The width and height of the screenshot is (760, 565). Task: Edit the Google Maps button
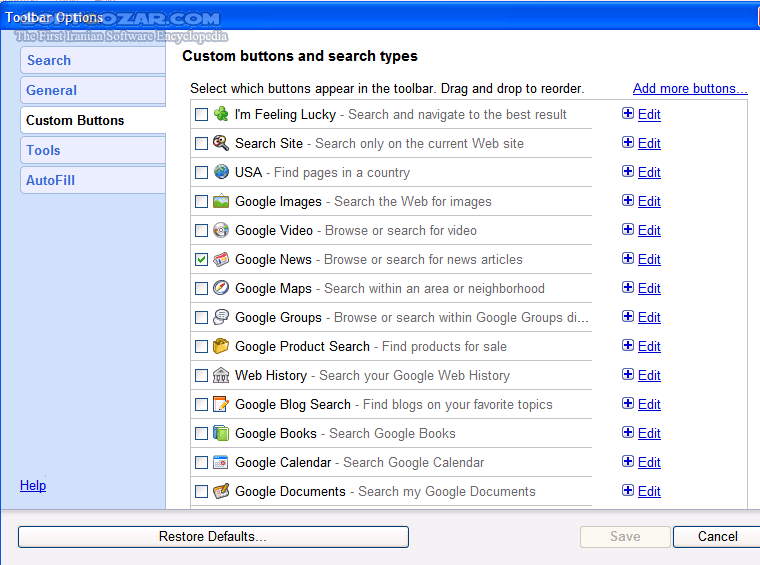(x=649, y=289)
